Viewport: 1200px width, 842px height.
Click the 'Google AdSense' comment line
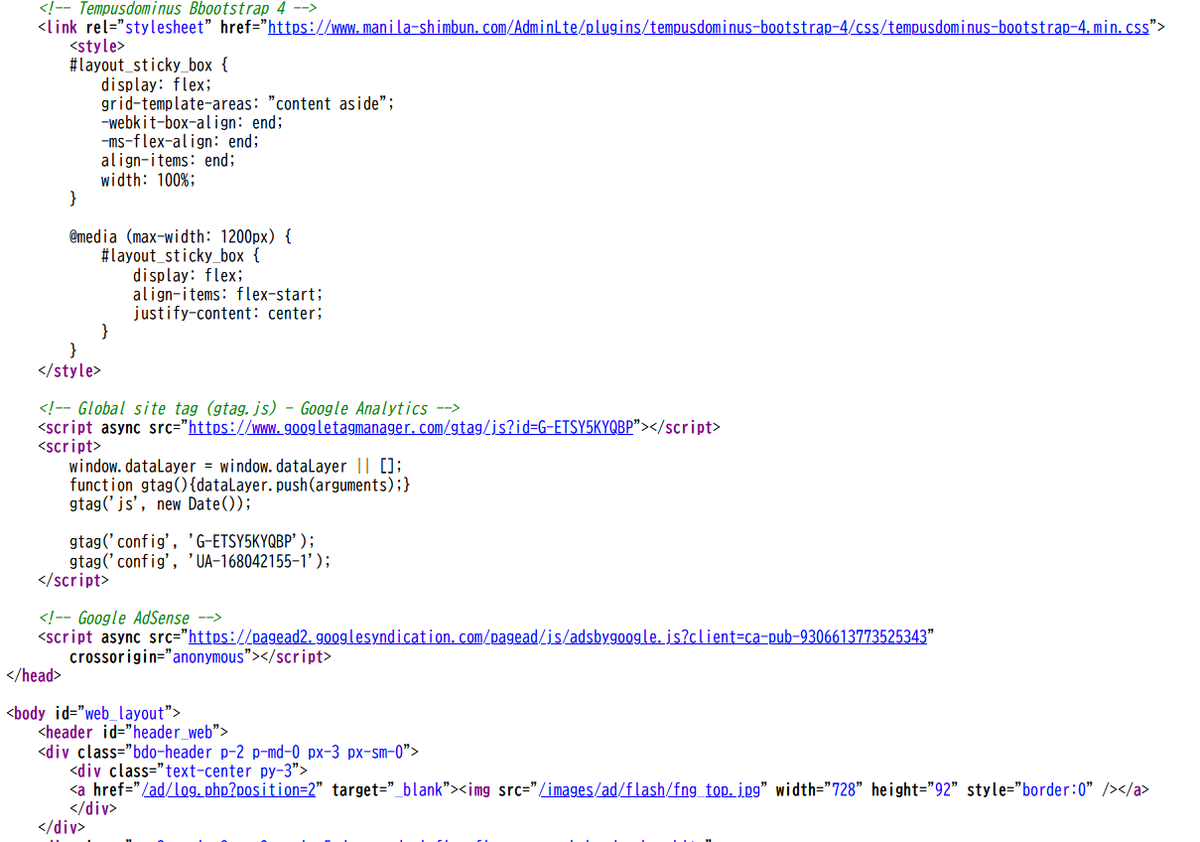coord(130,618)
